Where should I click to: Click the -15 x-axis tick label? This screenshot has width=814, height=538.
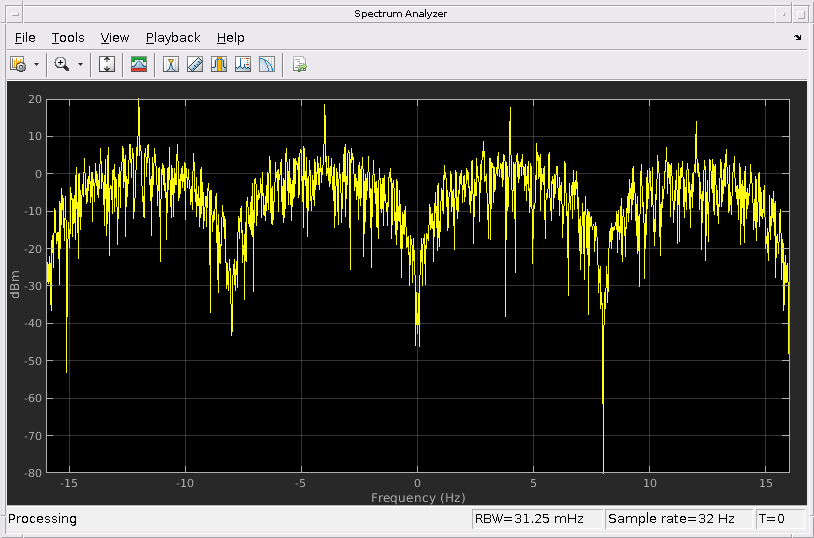69,483
